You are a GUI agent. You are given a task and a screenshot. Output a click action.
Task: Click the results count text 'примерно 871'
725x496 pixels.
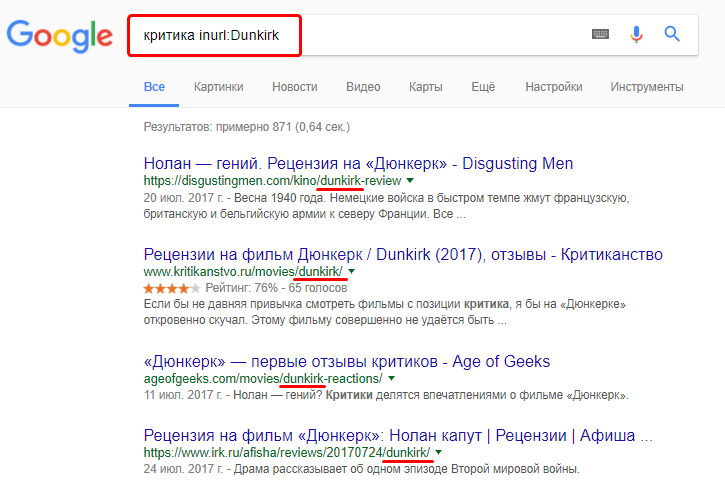[253, 127]
